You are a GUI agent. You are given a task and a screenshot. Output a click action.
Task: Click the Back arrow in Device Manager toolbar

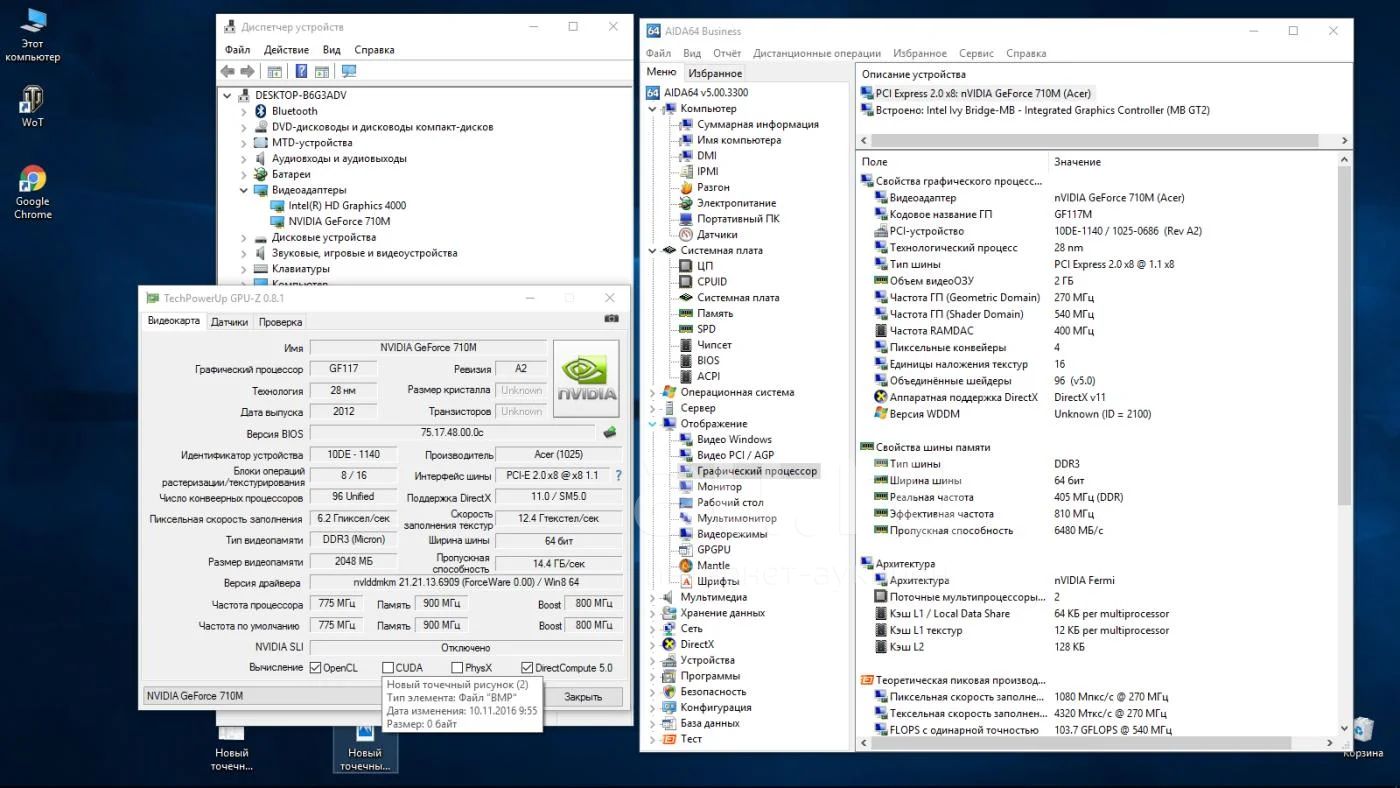(x=228, y=72)
